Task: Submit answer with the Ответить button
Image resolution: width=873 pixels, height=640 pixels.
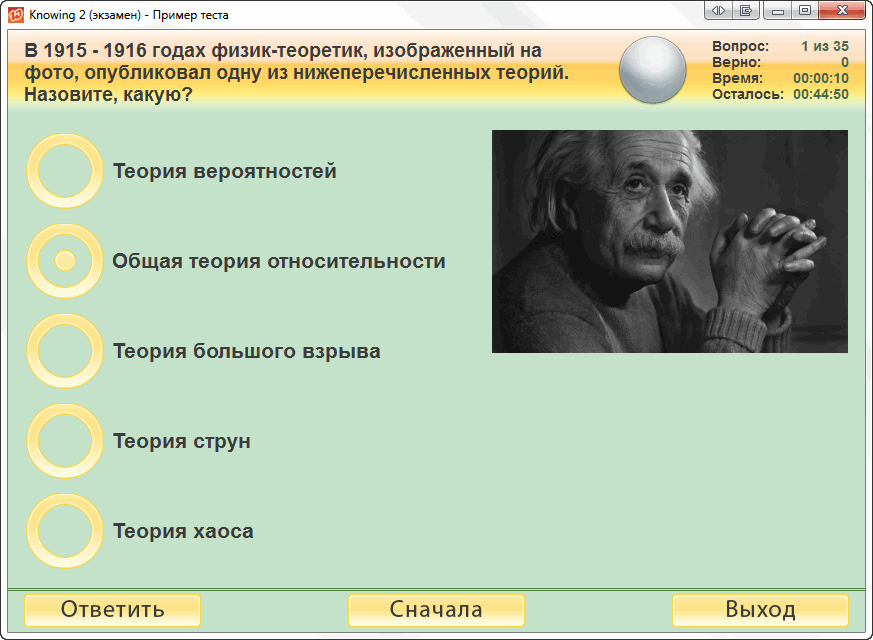Action: coord(112,610)
